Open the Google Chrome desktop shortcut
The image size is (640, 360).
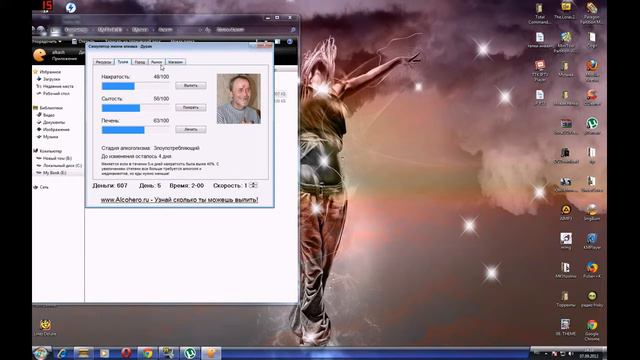[592, 331]
